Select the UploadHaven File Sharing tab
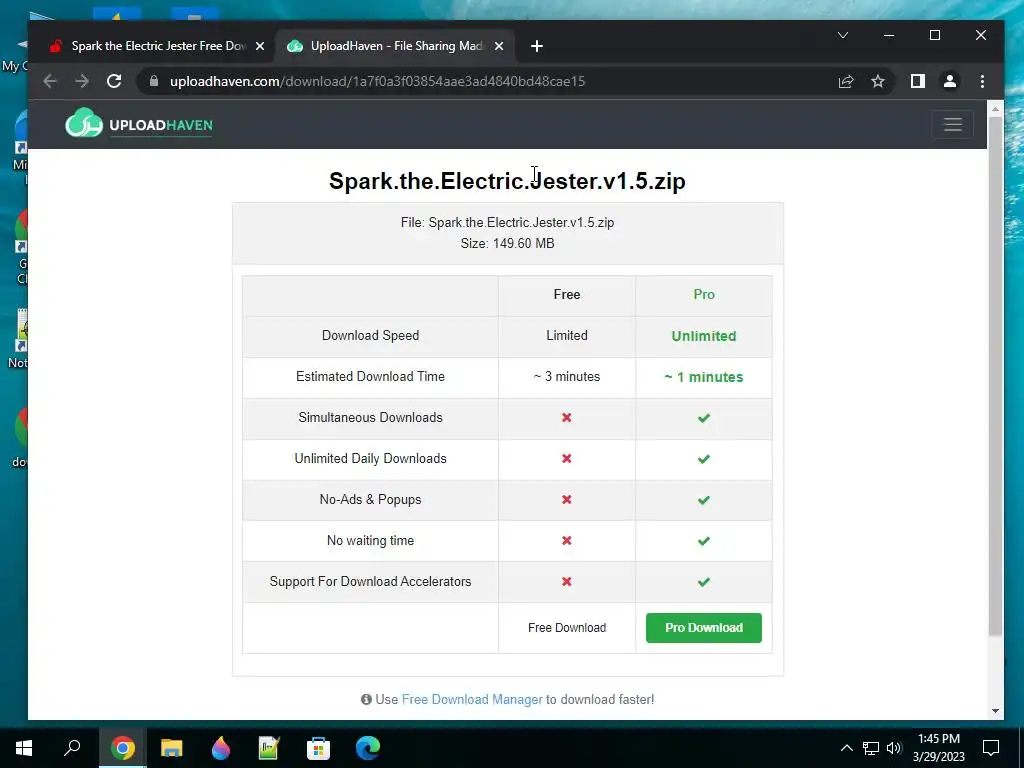This screenshot has width=1024, height=768. point(396,46)
